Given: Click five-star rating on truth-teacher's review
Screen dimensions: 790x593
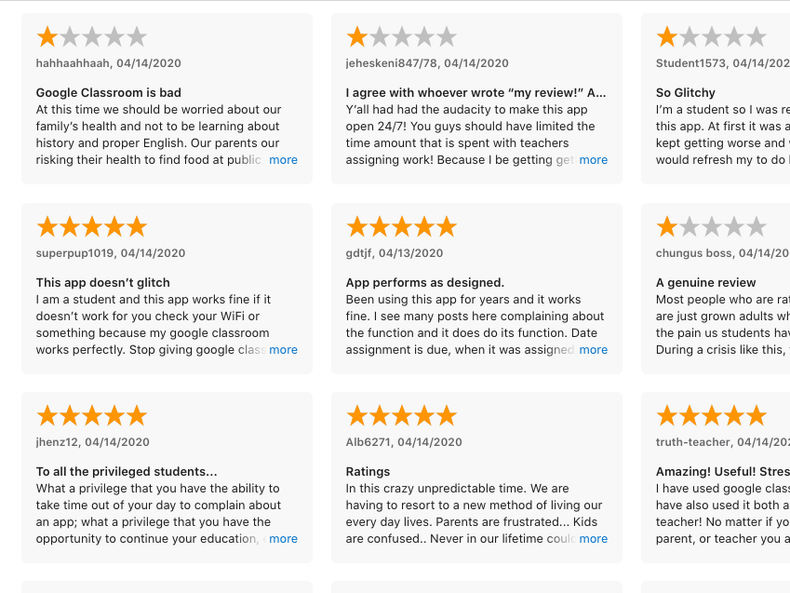Looking at the screenshot, I should 712,416.
